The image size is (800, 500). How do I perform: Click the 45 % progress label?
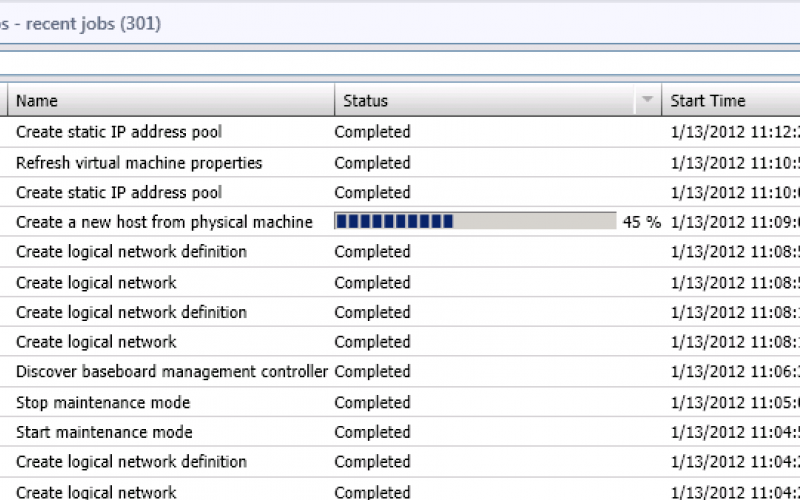[641, 222]
